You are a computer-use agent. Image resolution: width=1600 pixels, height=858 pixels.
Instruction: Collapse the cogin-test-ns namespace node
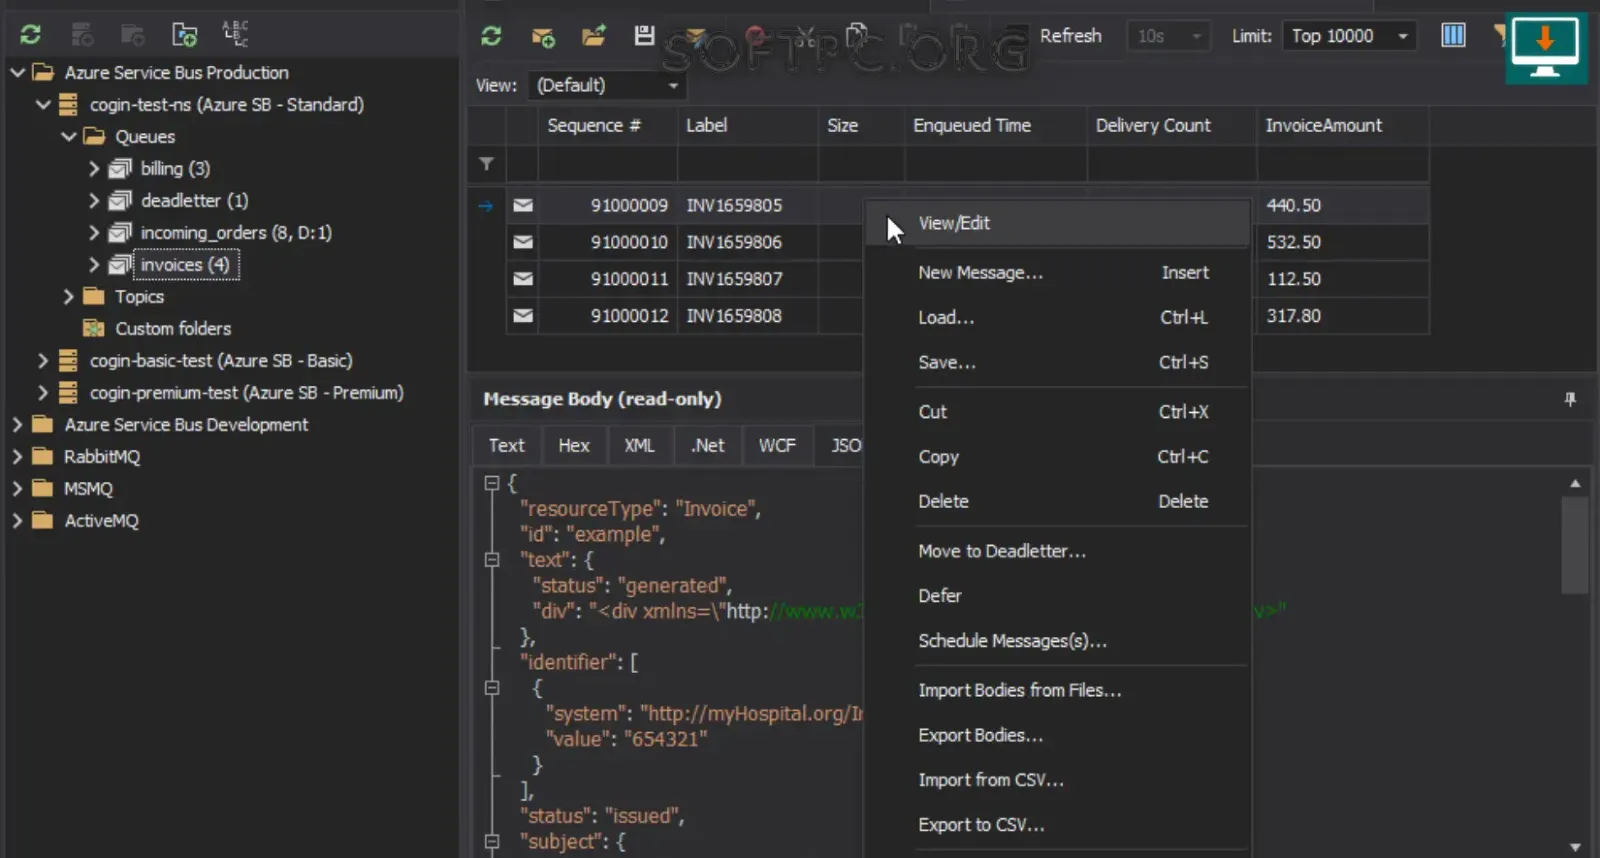tap(43, 104)
